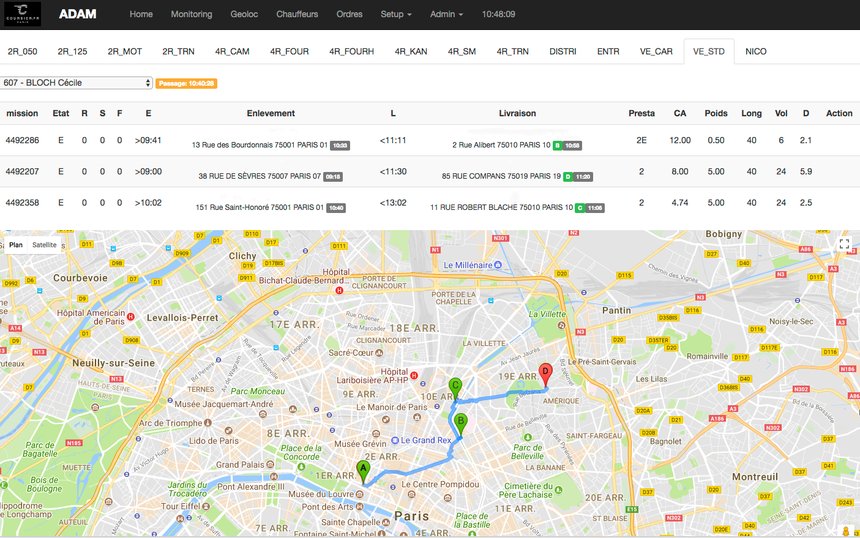Click green map marker C
Image resolution: width=860 pixels, height=538 pixels.
tap(455, 388)
